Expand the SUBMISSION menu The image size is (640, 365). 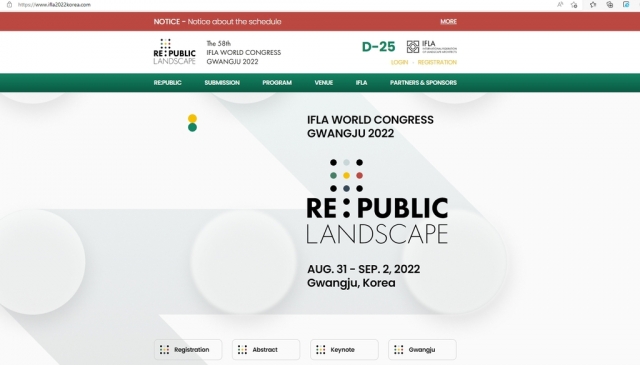222,82
